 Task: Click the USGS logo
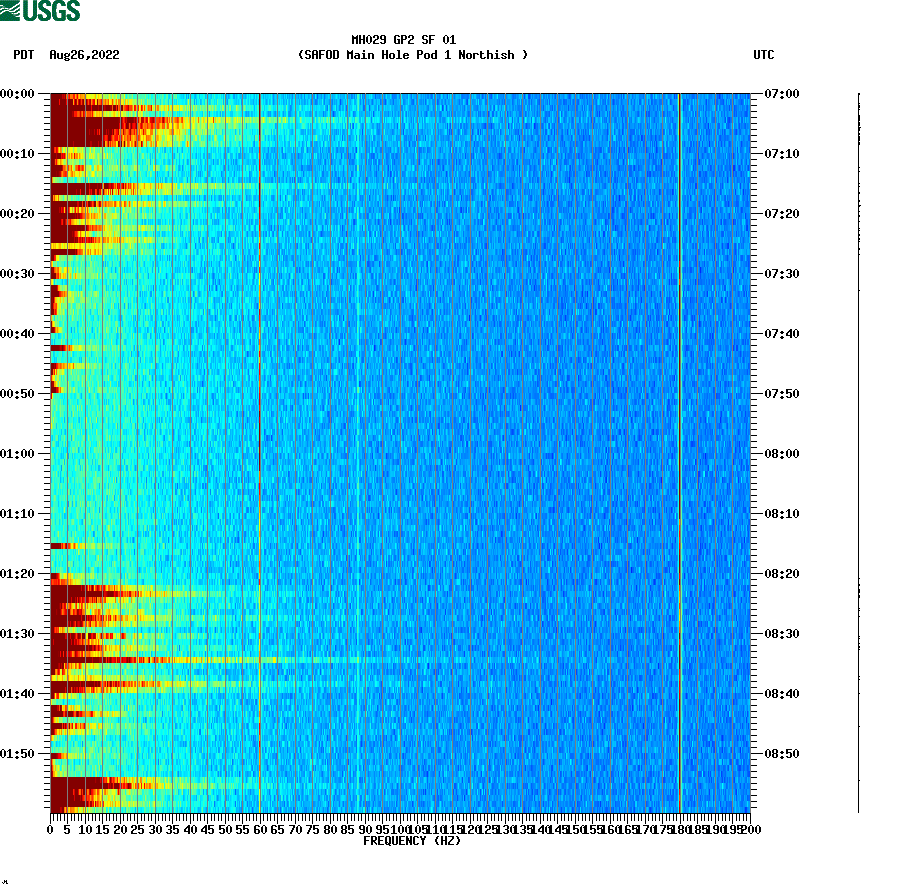pyautogui.click(x=40, y=10)
